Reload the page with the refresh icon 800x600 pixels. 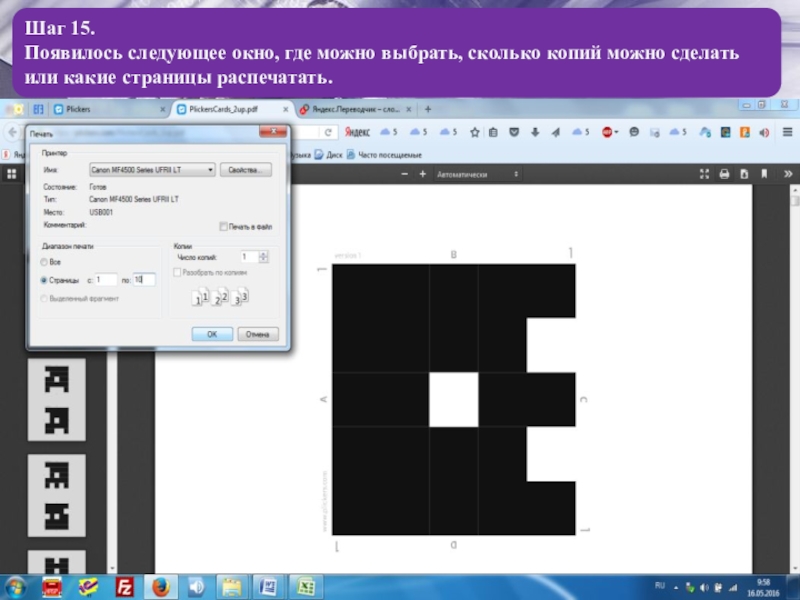click(x=328, y=133)
